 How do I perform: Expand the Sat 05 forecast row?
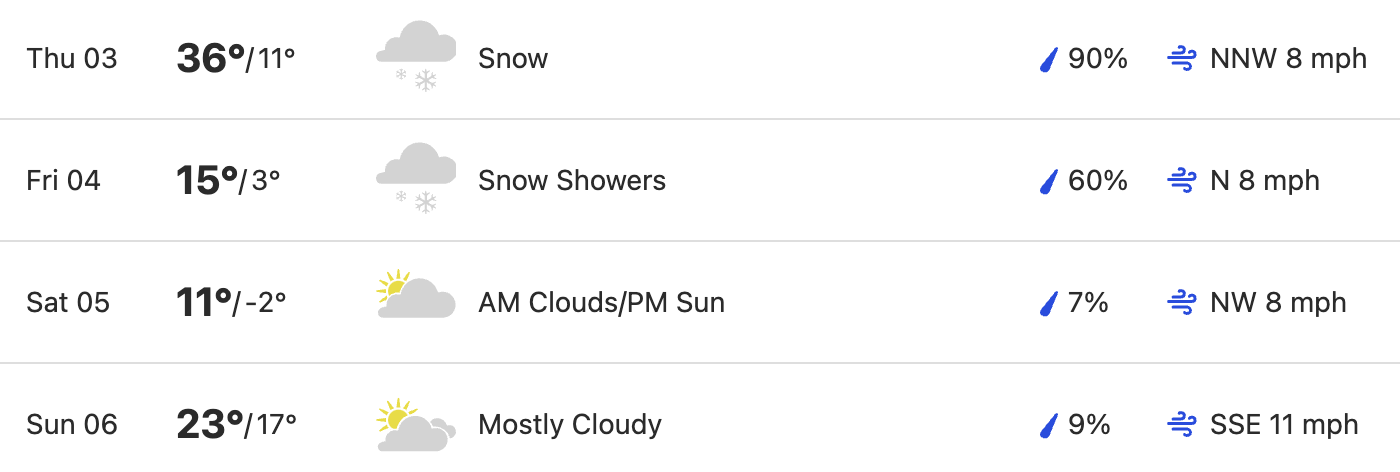(700, 303)
